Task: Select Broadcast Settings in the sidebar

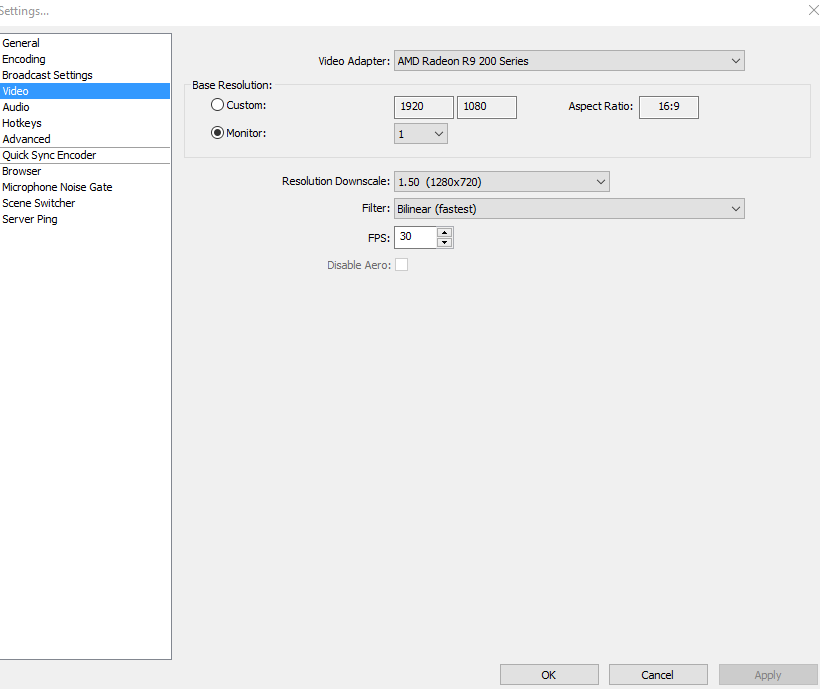Action: [x=47, y=75]
